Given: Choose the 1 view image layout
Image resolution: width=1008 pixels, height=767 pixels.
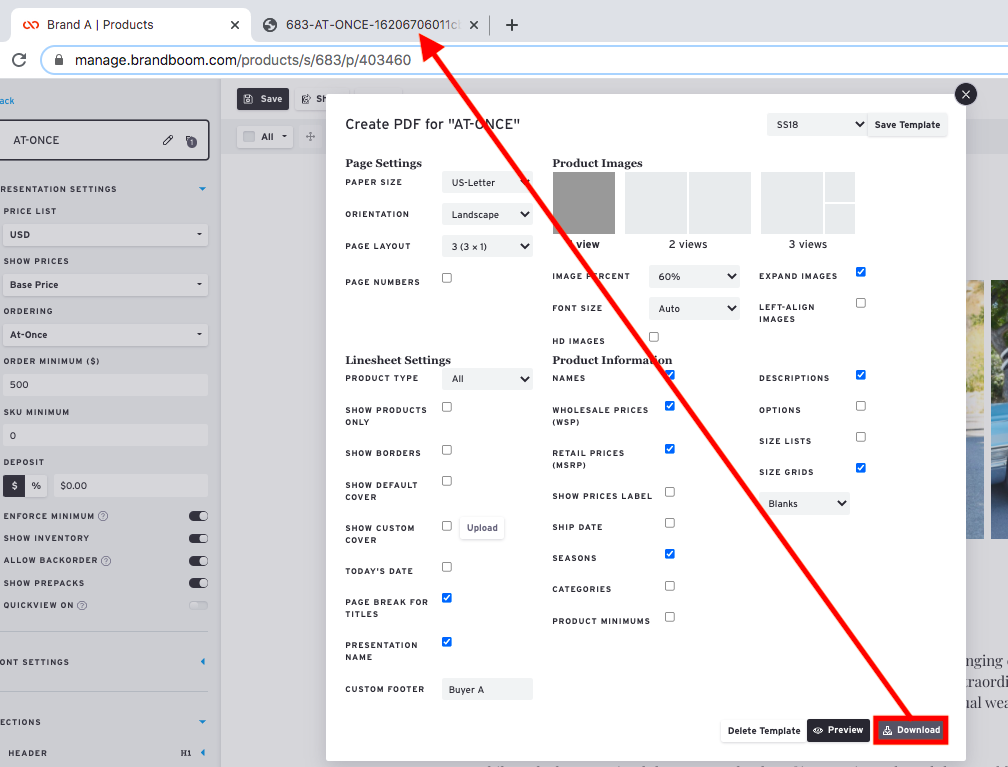Looking at the screenshot, I should coord(584,203).
